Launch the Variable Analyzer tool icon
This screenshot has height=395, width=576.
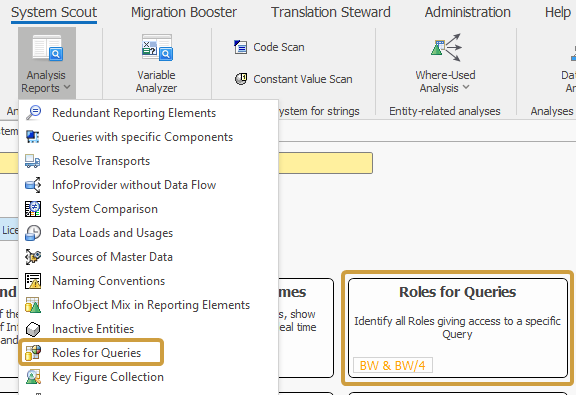pyautogui.click(x=157, y=48)
